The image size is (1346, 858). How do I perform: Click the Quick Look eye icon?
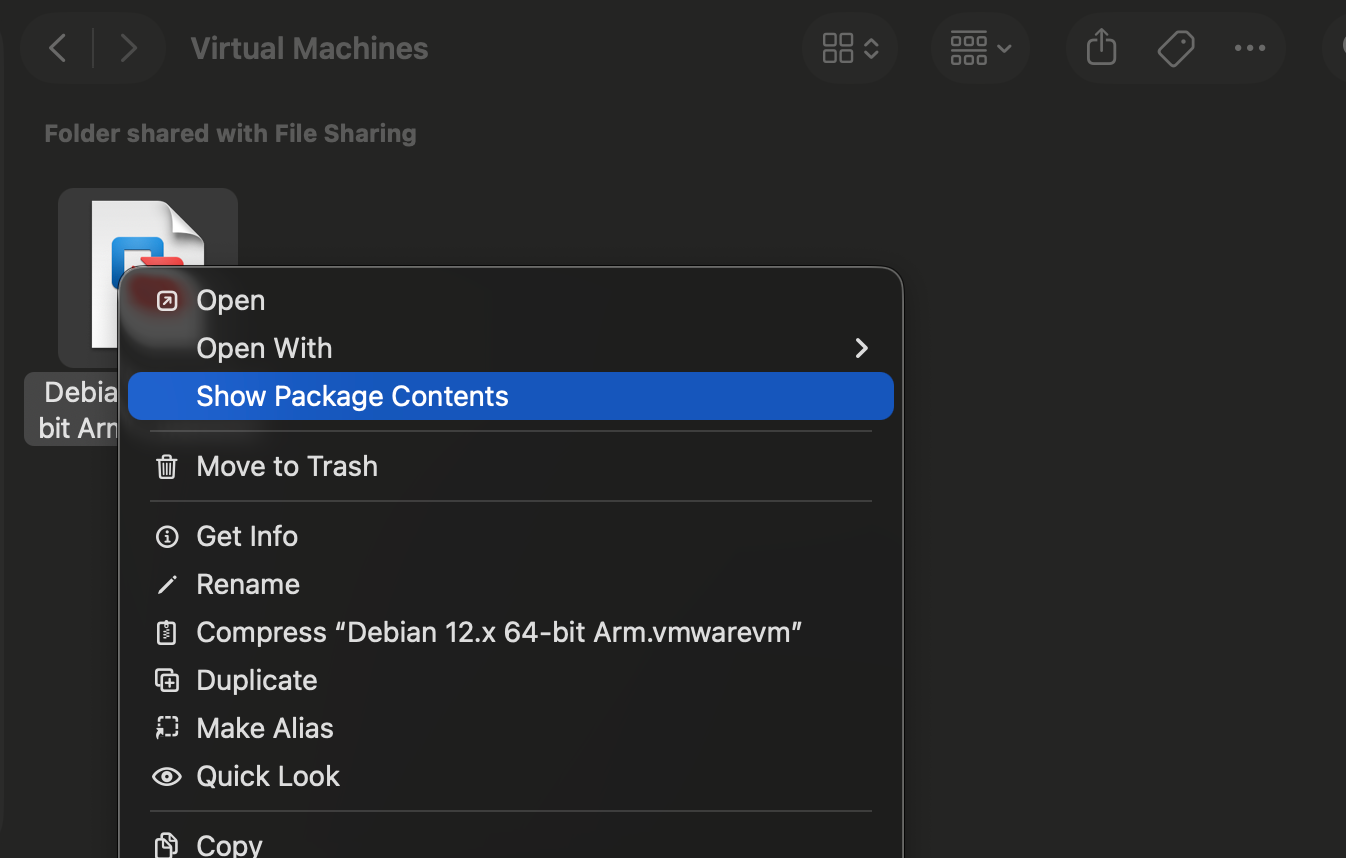tap(167, 776)
